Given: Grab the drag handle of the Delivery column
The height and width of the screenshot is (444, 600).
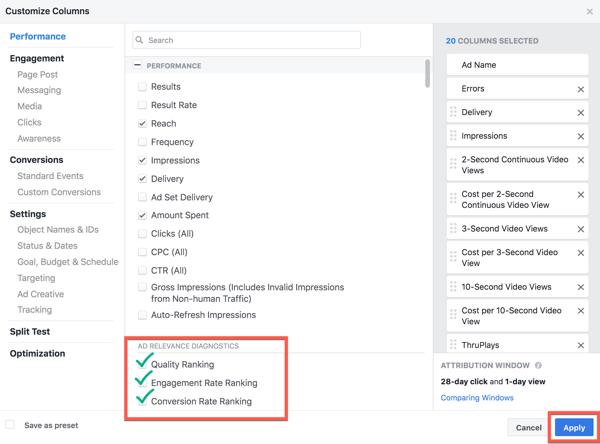Looking at the screenshot, I should (x=453, y=112).
